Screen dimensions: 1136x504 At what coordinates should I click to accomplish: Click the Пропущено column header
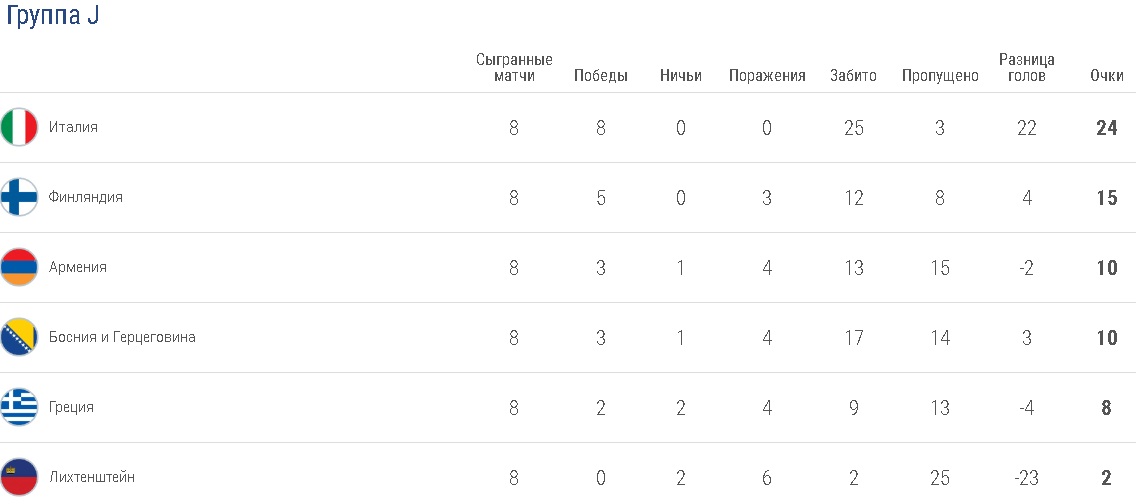(940, 76)
